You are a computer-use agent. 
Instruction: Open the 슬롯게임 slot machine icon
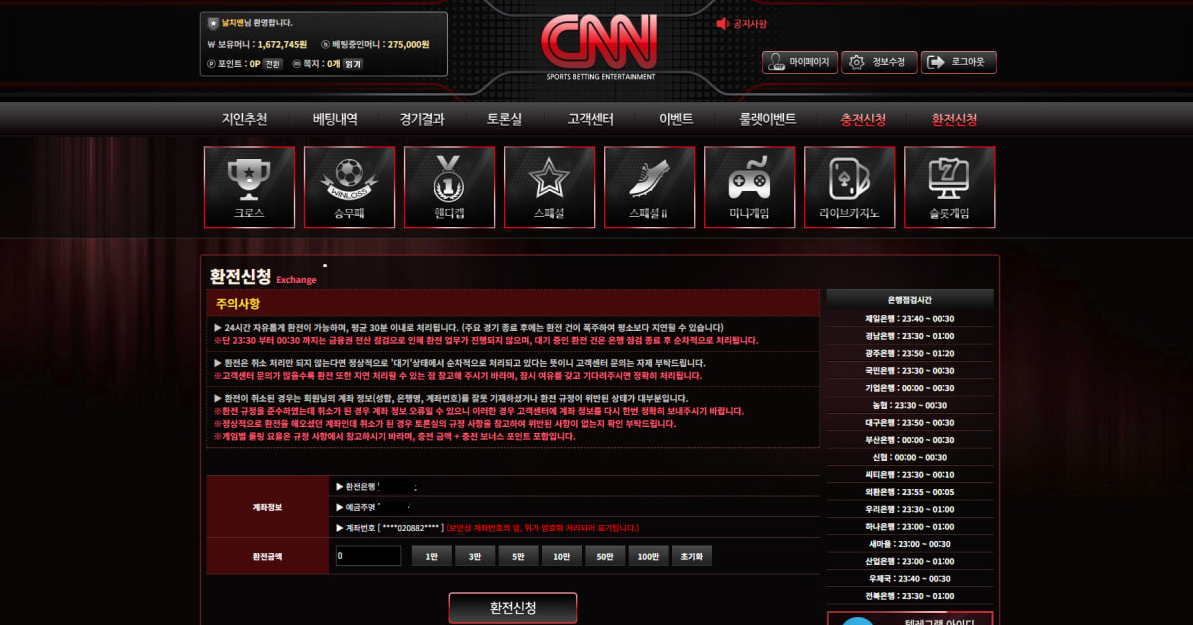(949, 187)
